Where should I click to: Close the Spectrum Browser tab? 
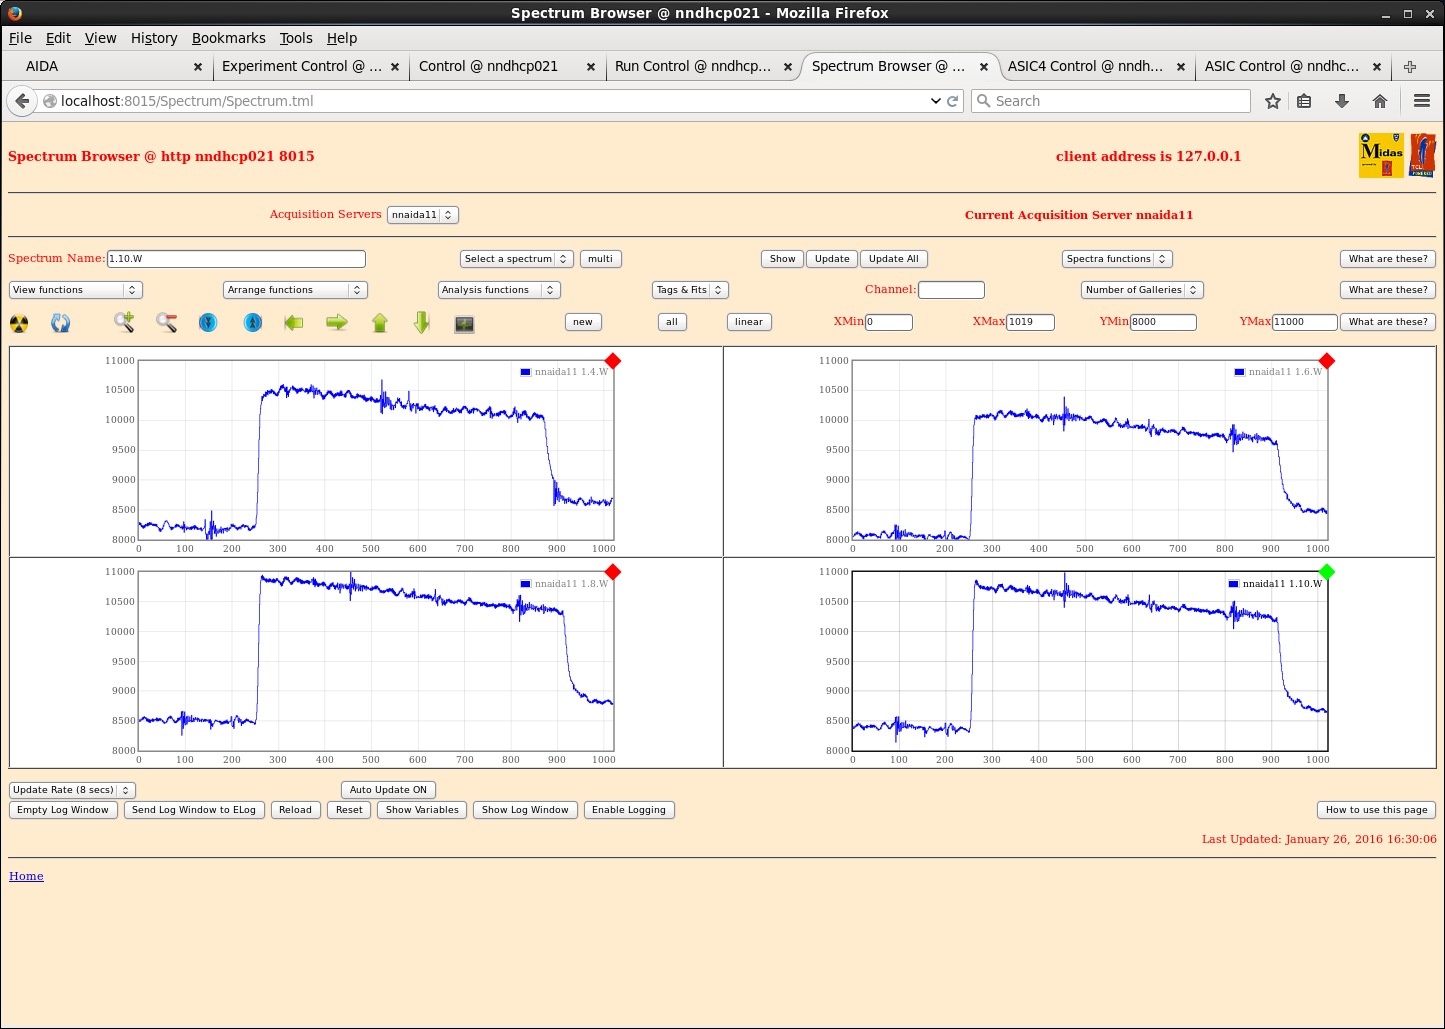pyautogui.click(x=984, y=67)
